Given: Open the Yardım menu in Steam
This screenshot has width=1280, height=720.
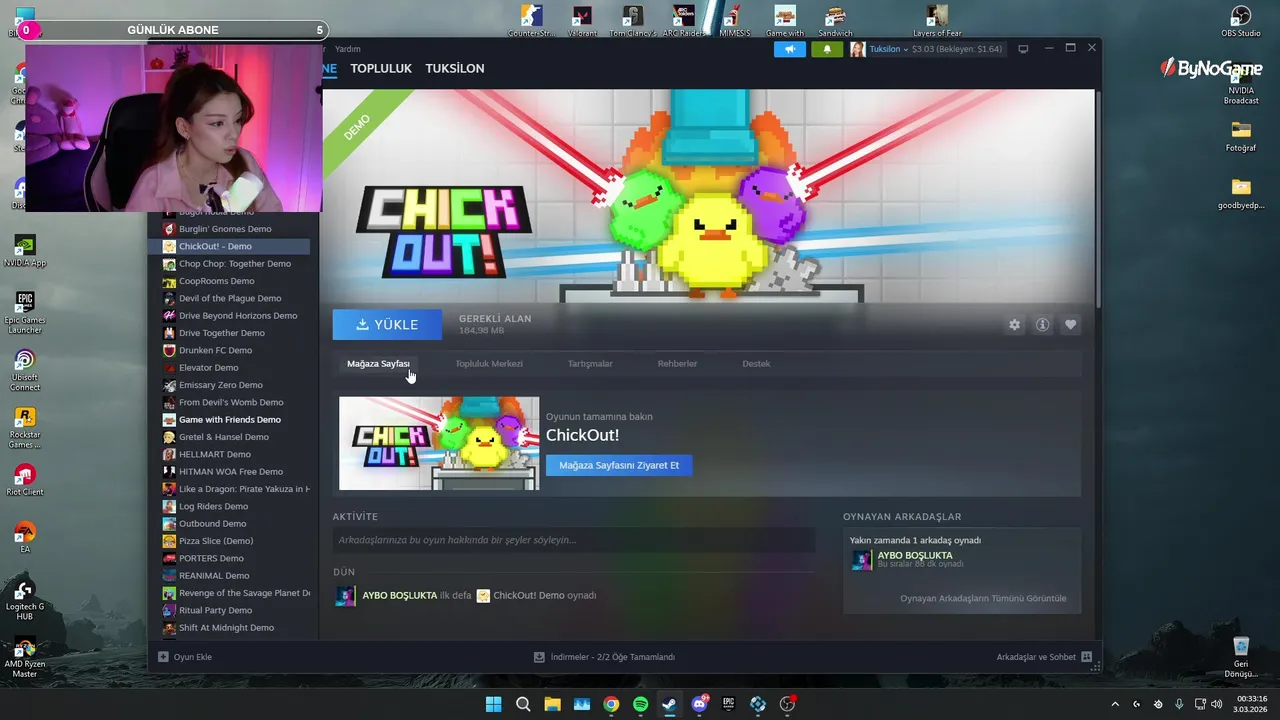Looking at the screenshot, I should [x=348, y=49].
